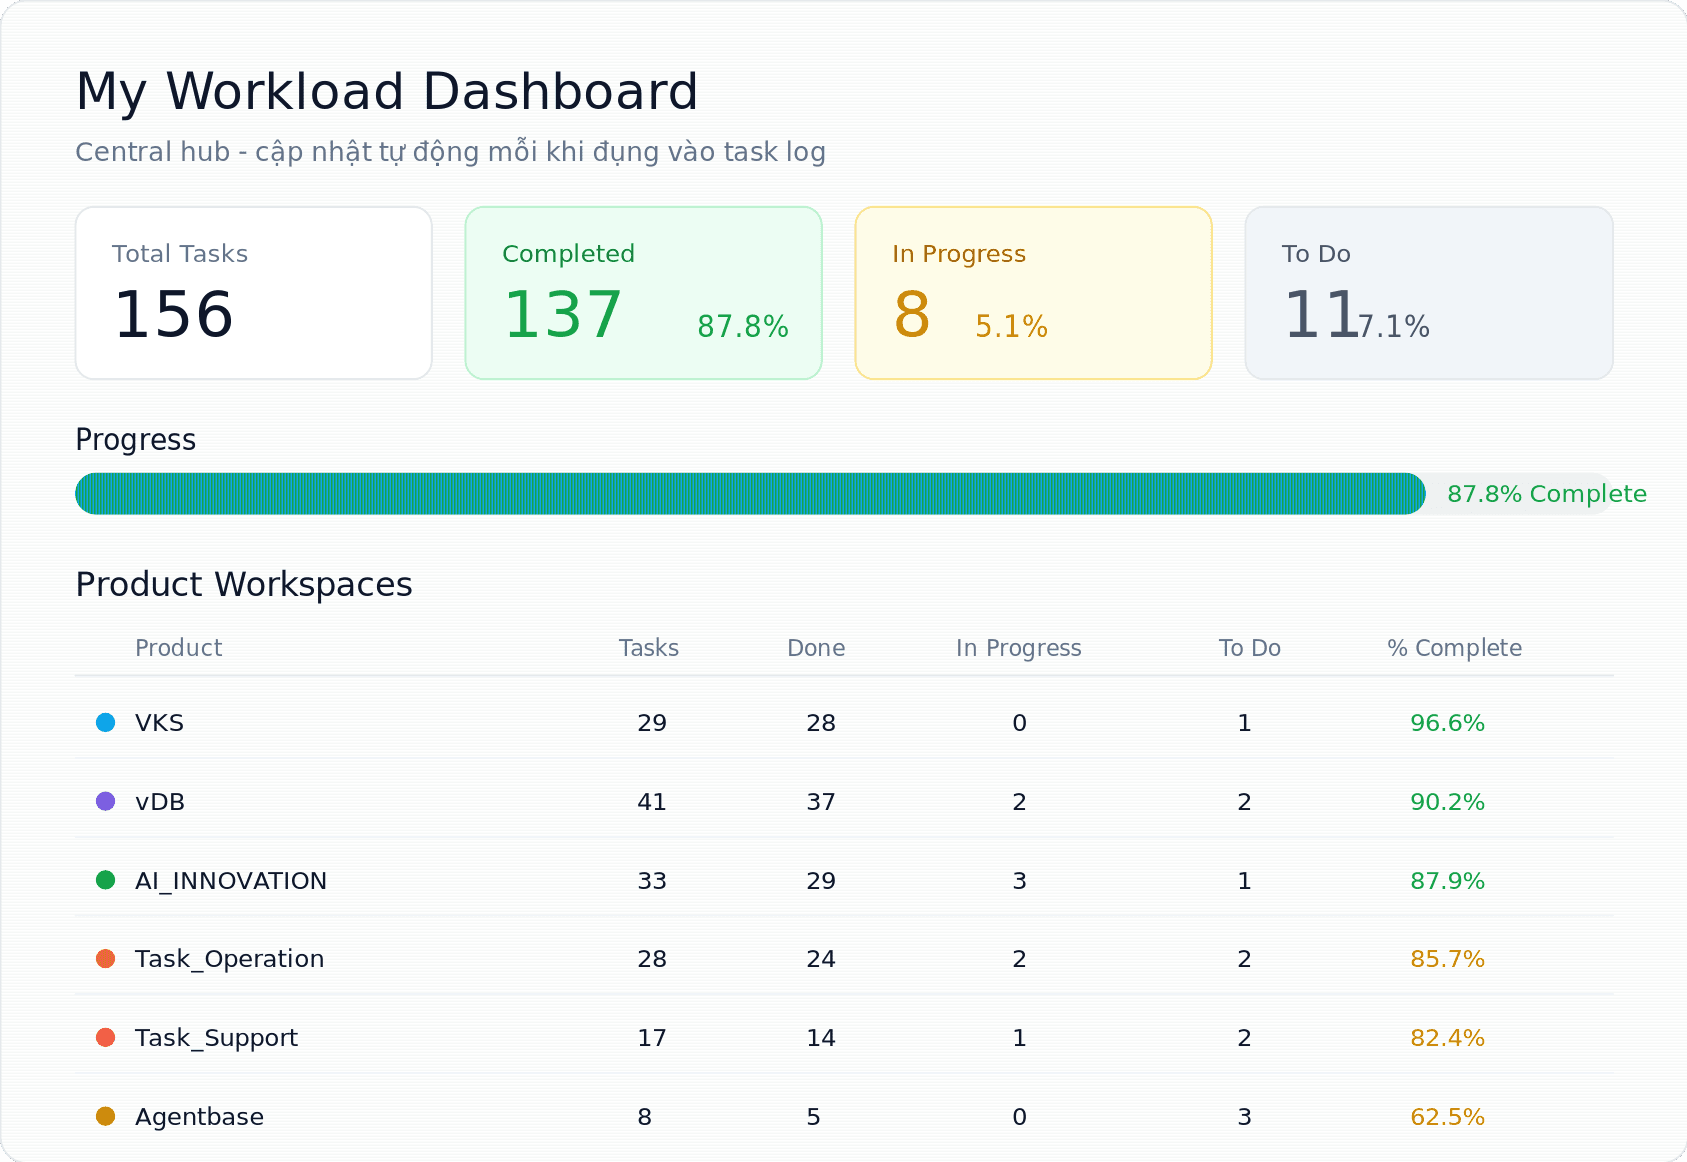Select the Task_Support workspace name
The image size is (1687, 1162).
click(217, 1038)
